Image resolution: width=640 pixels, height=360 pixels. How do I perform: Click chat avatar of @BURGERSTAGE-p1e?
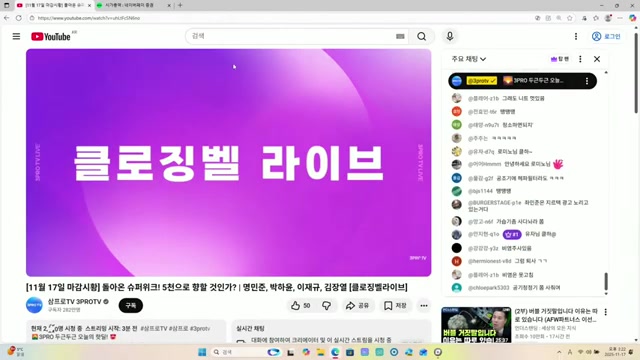point(456,204)
